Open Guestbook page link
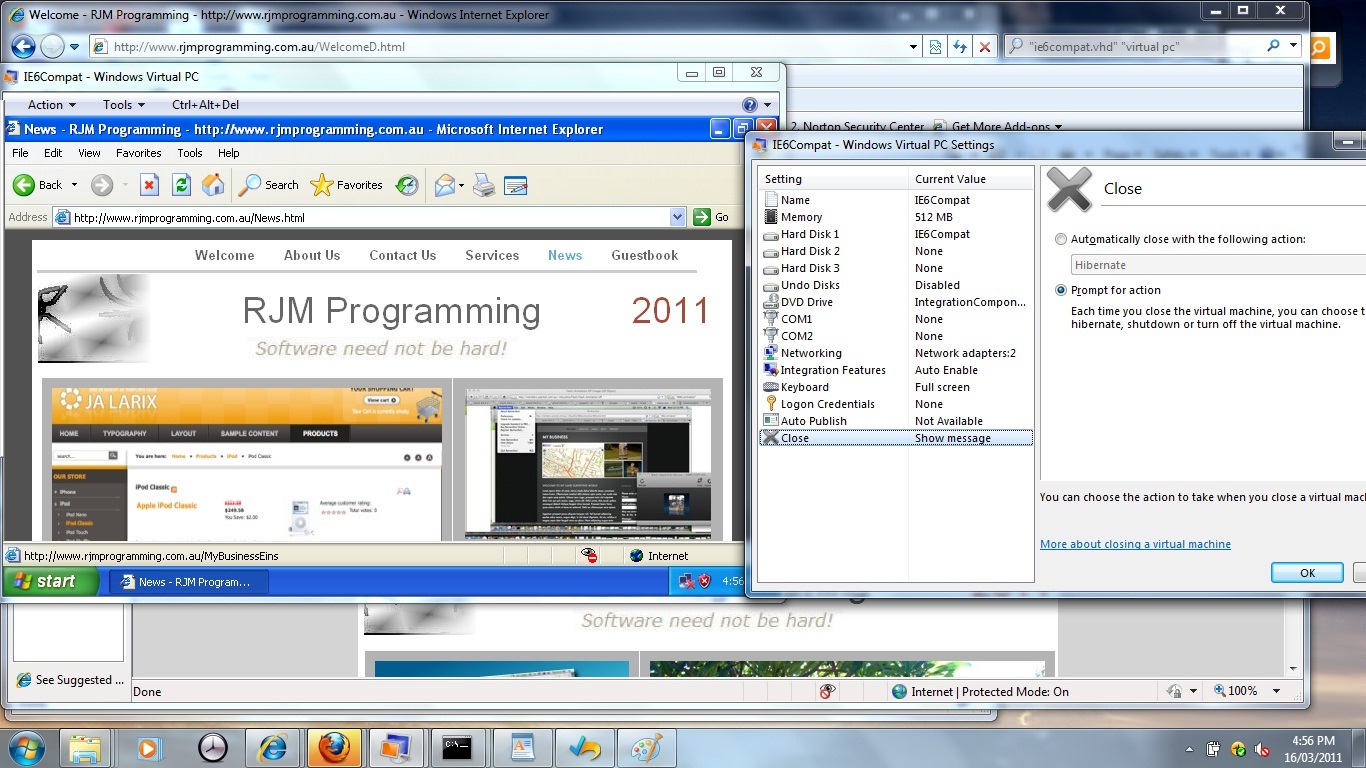This screenshot has height=768, width=1366. [x=645, y=255]
